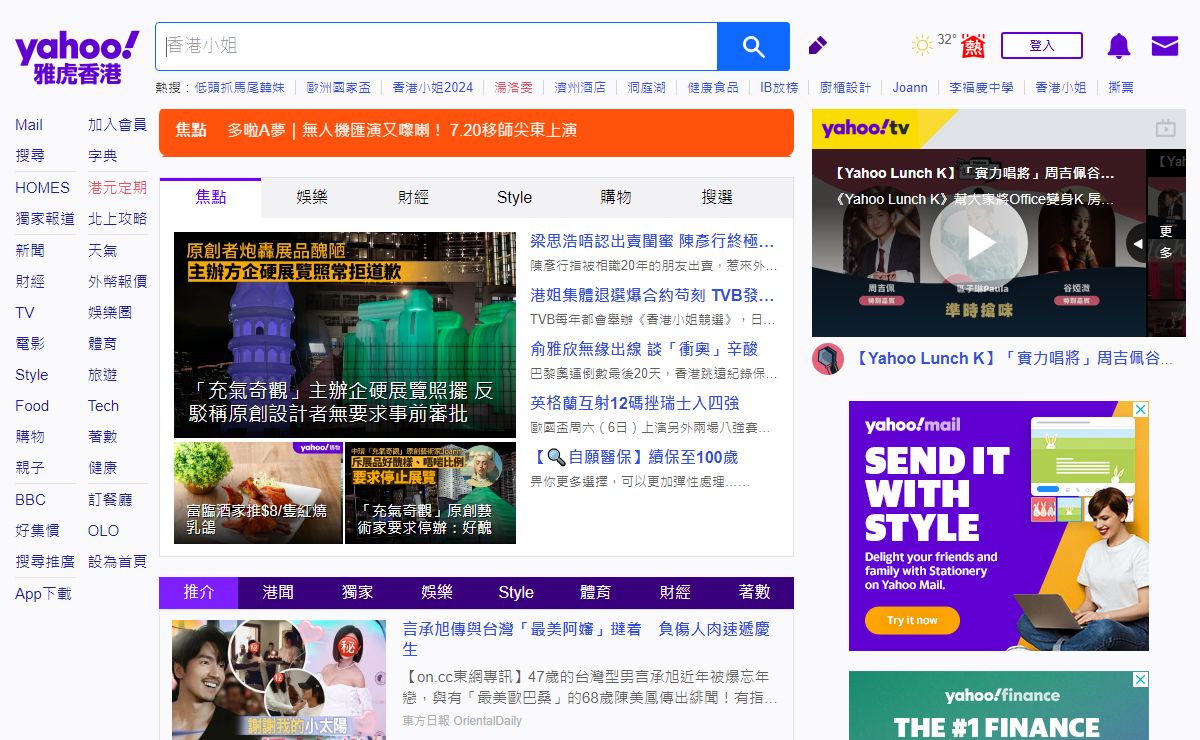The width and height of the screenshot is (1200, 740).
Task: Open HOMES in left sidebar
Action: (42, 187)
